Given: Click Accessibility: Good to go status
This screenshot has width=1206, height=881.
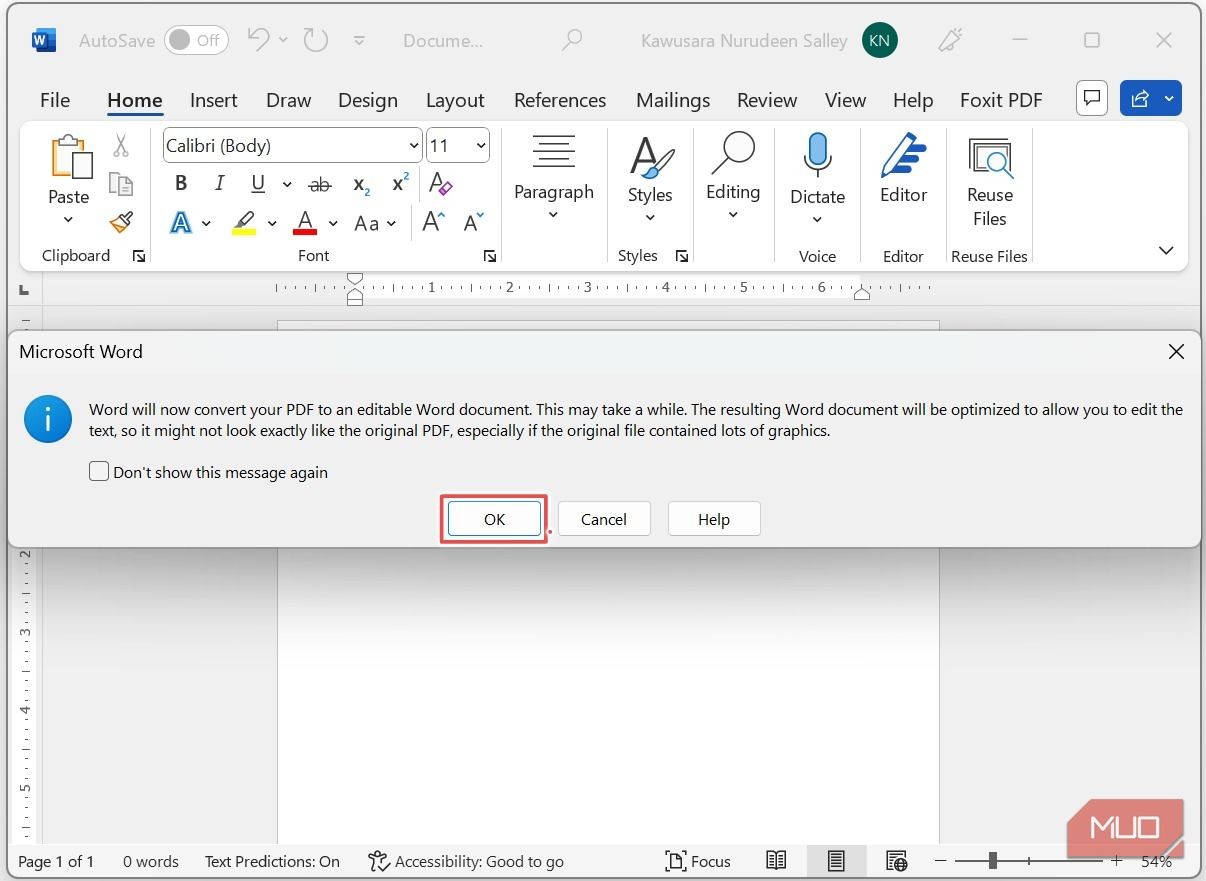Looking at the screenshot, I should [x=466, y=861].
